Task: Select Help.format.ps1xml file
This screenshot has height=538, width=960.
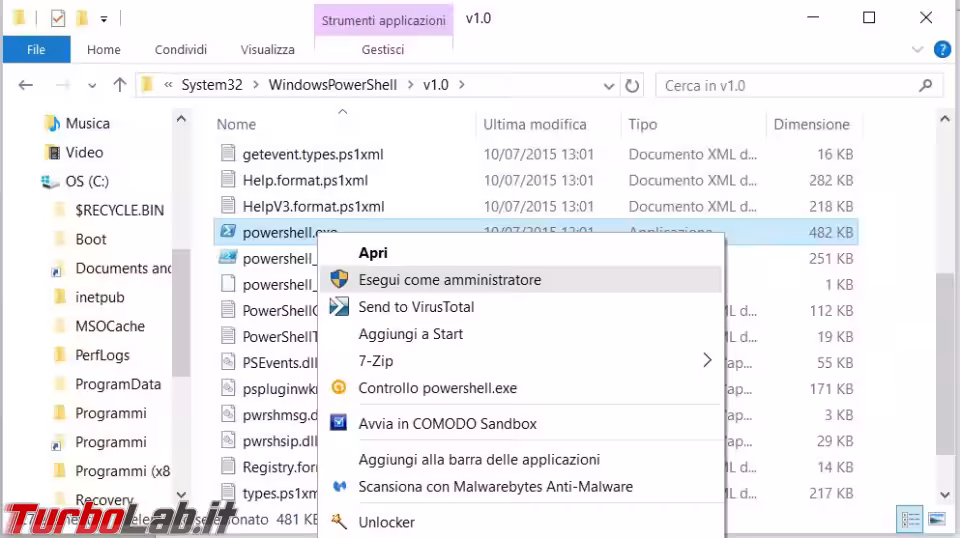Action: (x=305, y=181)
